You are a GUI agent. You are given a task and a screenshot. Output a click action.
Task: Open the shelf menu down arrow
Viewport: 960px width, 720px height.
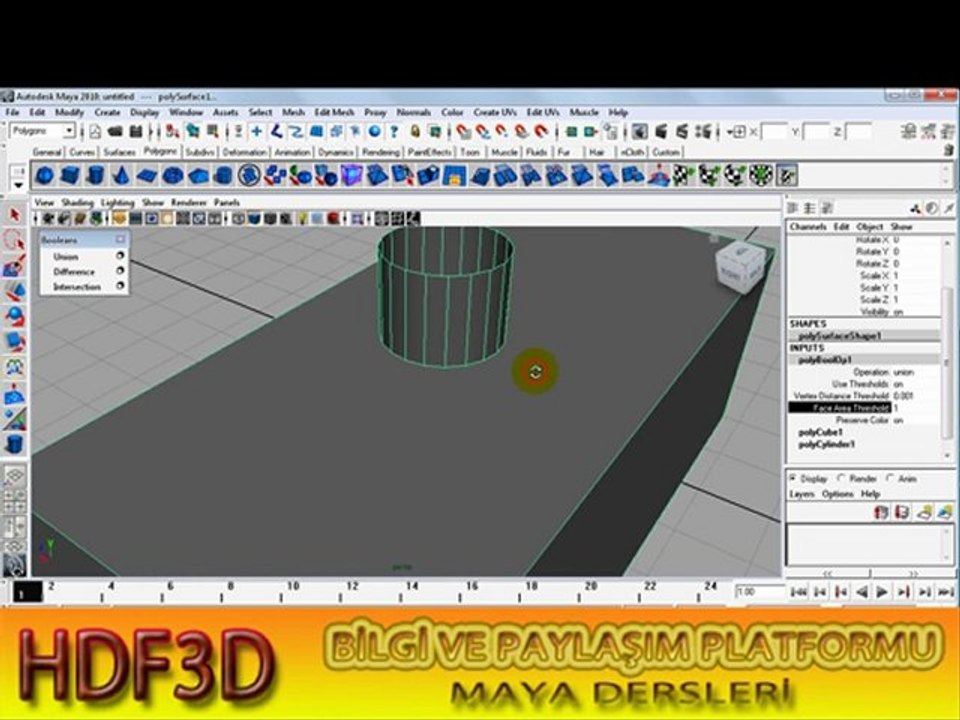point(18,185)
